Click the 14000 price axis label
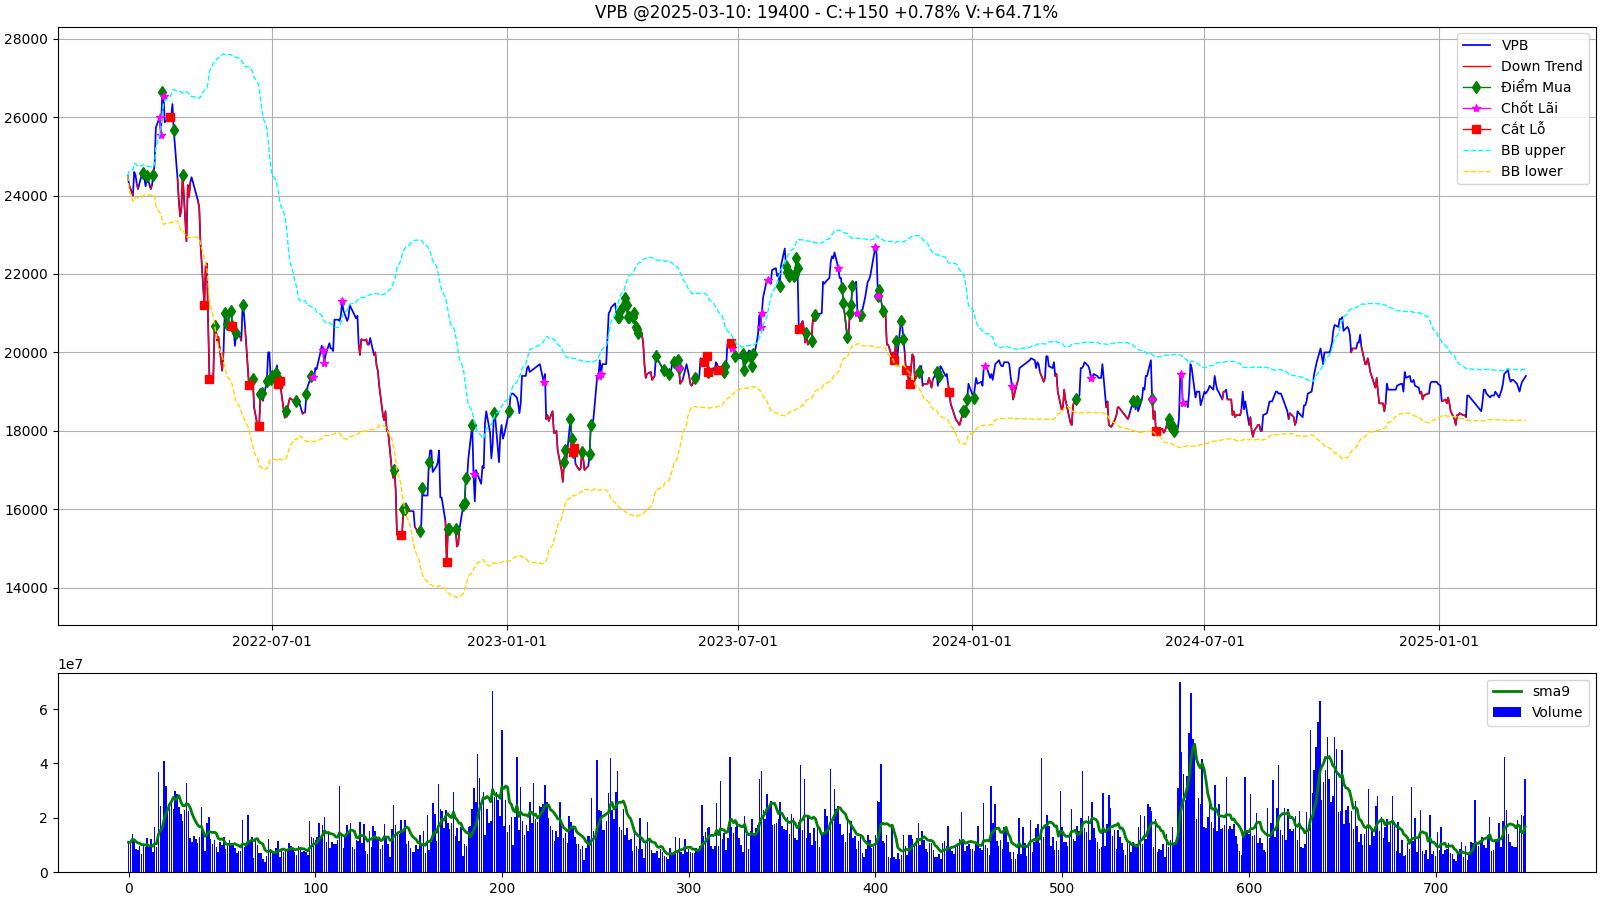This screenshot has height=900, width=1600. (x=26, y=588)
